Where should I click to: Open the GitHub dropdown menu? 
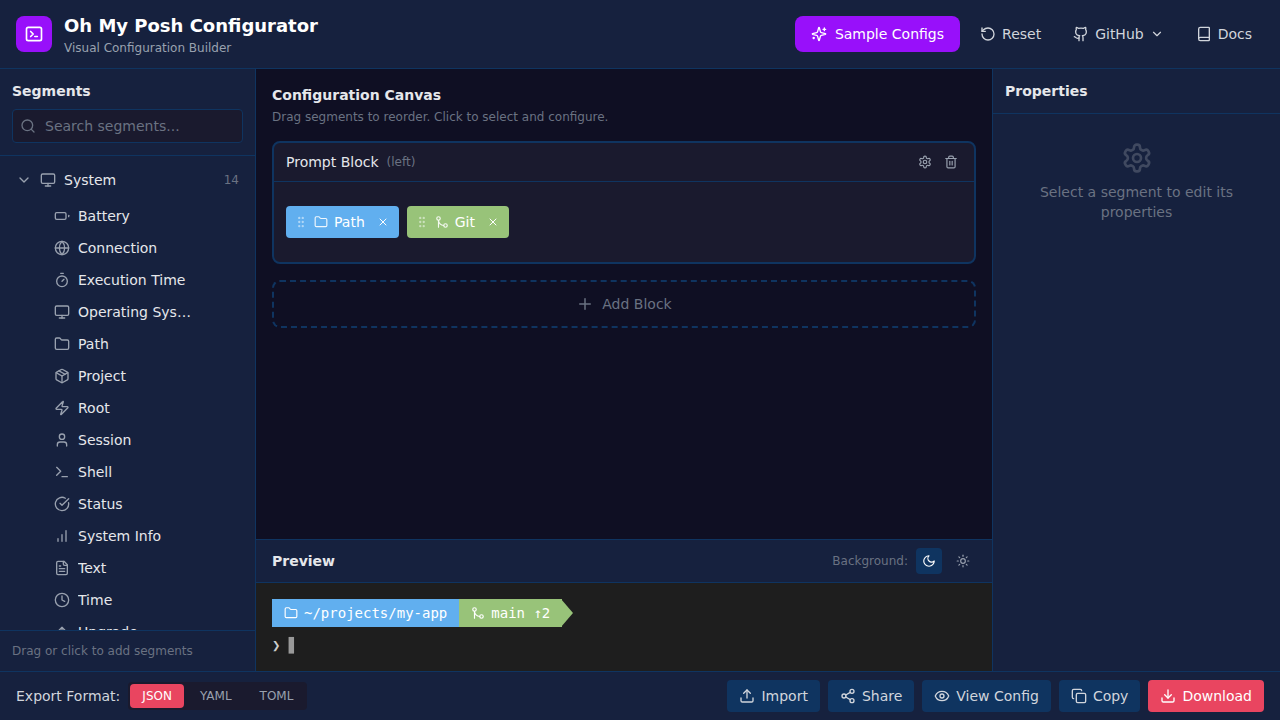pyautogui.click(x=1116, y=33)
